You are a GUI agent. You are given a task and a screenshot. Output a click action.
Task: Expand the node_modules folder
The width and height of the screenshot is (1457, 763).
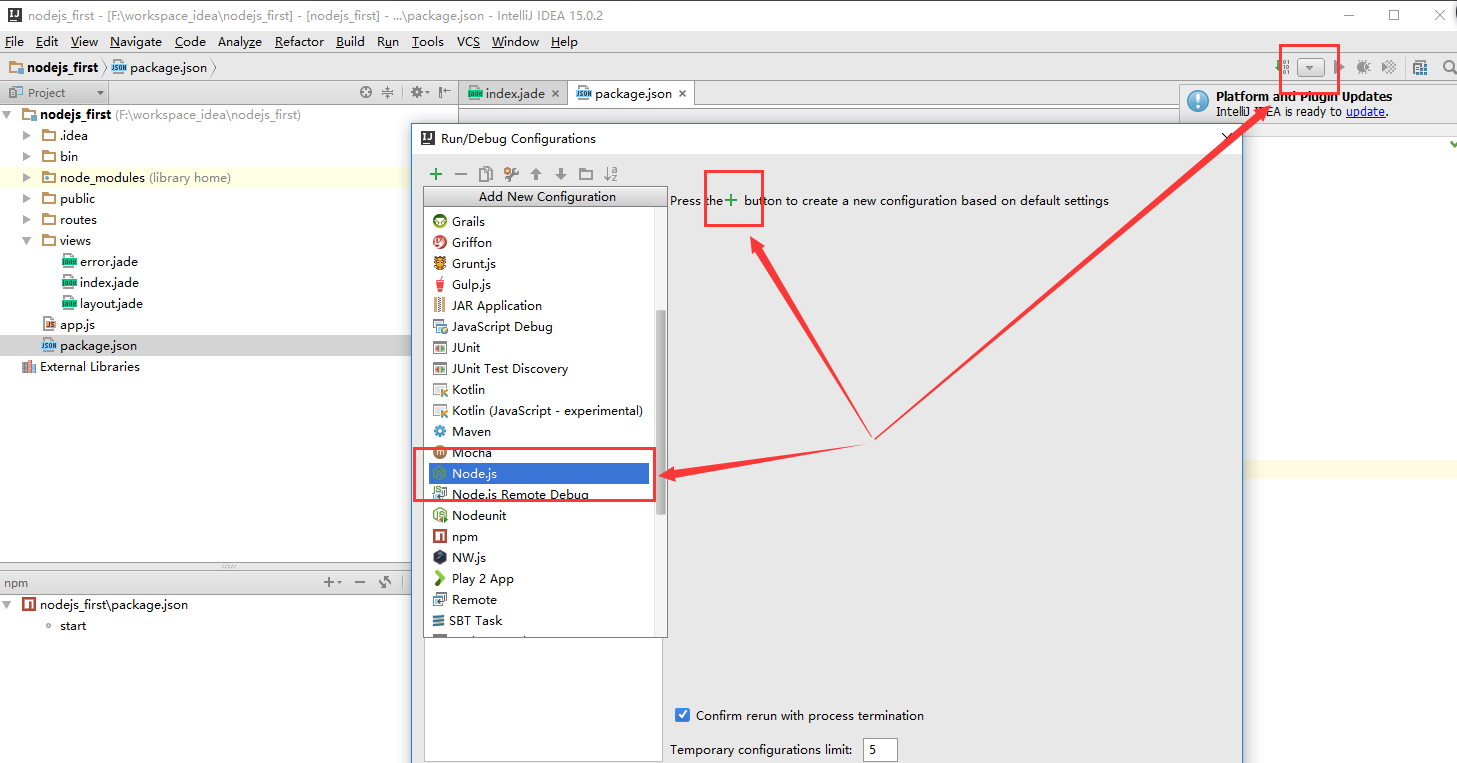(27, 177)
